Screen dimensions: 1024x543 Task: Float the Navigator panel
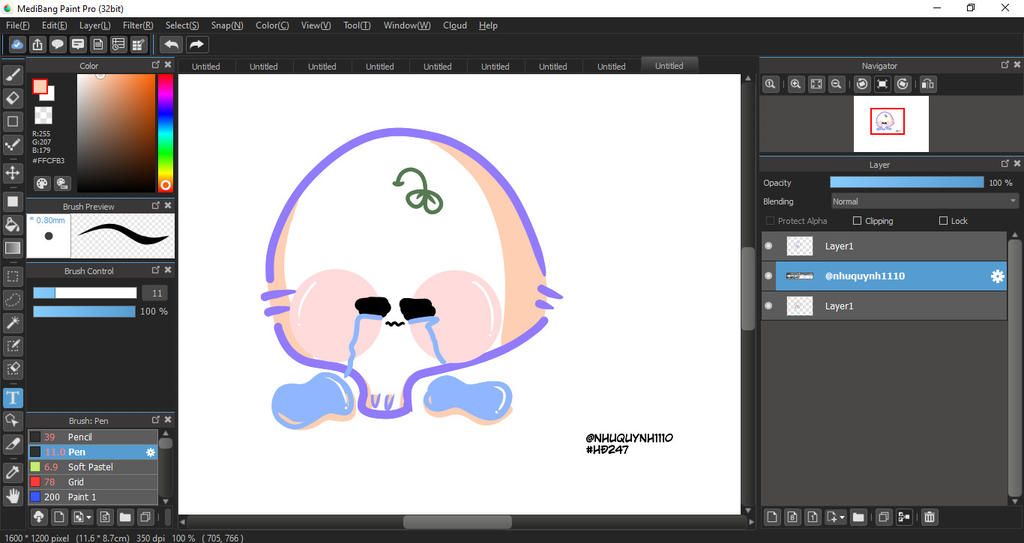(x=1004, y=65)
